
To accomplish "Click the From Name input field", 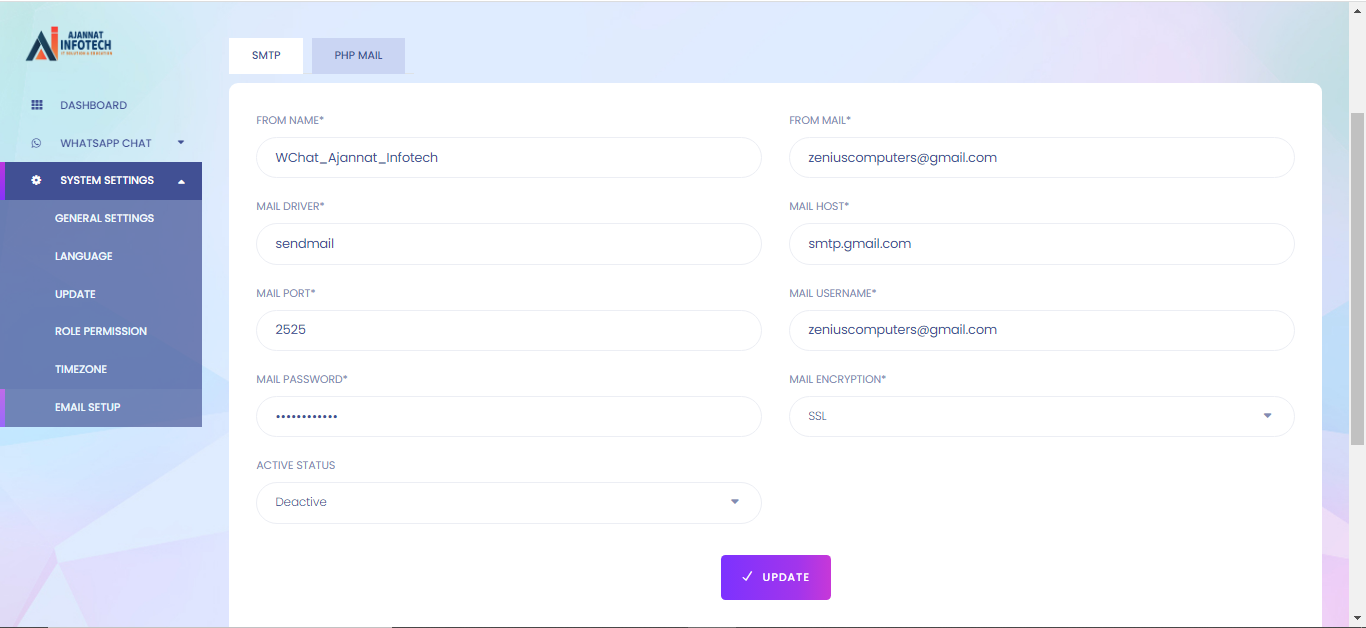I will pos(508,158).
